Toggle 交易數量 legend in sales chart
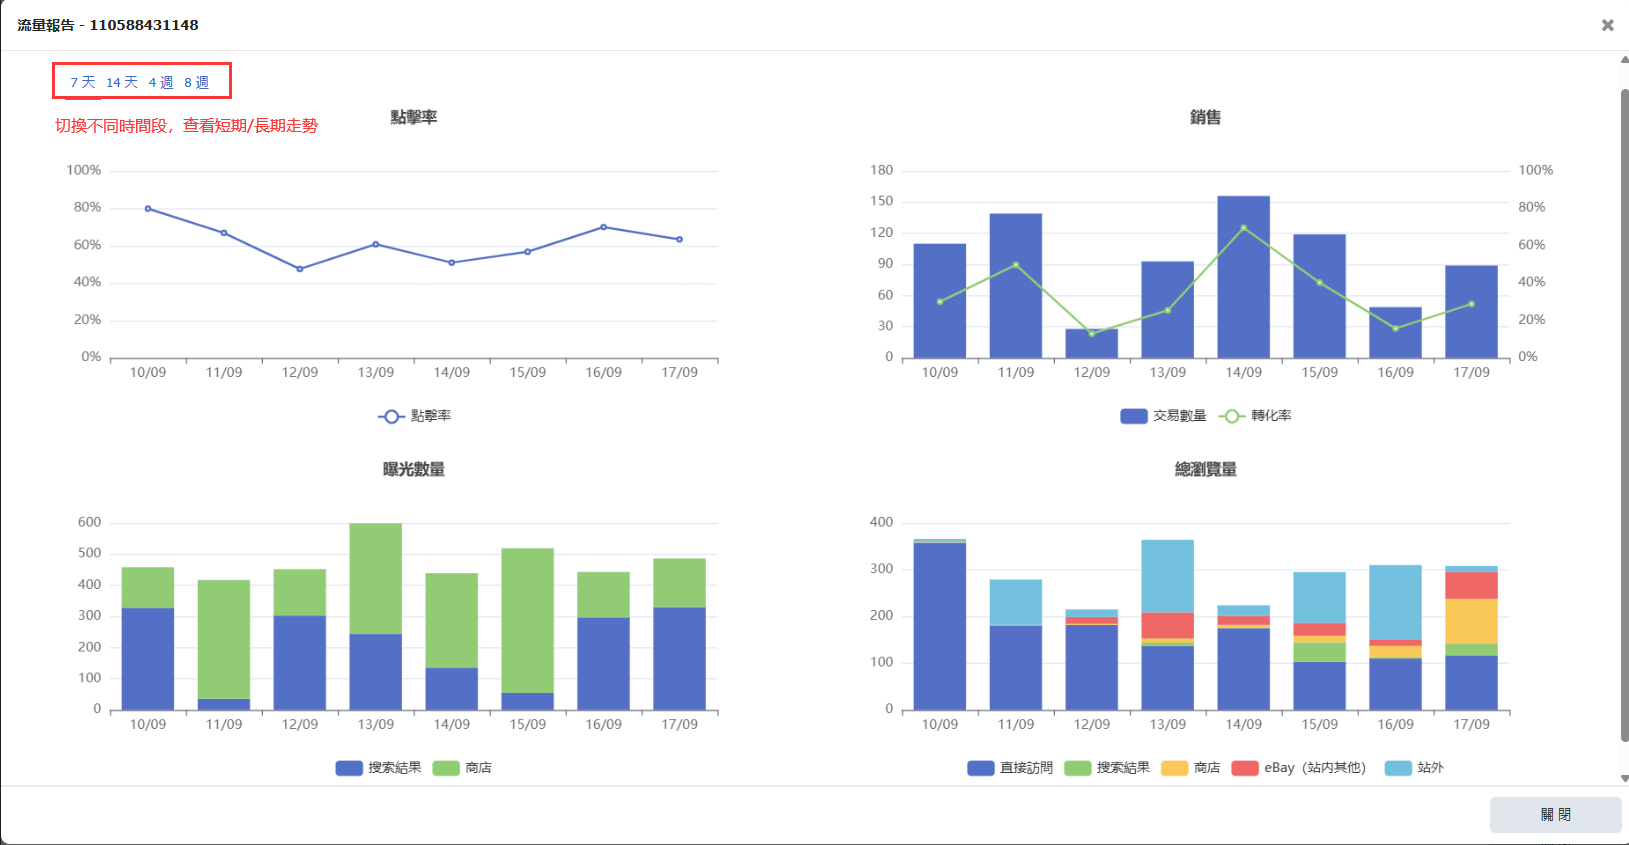 click(x=1133, y=416)
